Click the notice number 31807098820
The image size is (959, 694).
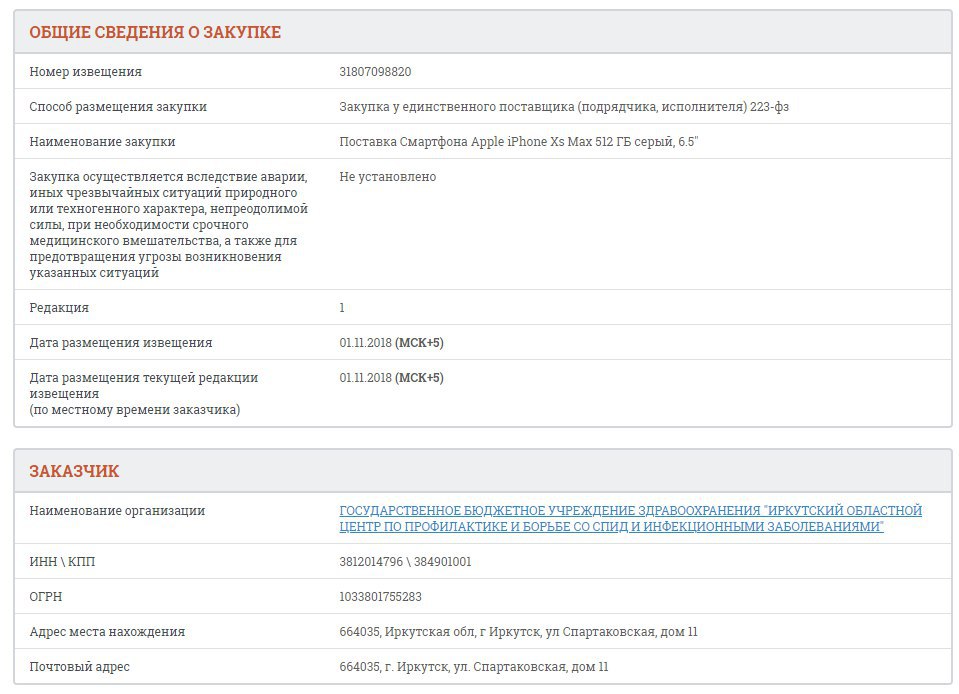click(x=375, y=72)
